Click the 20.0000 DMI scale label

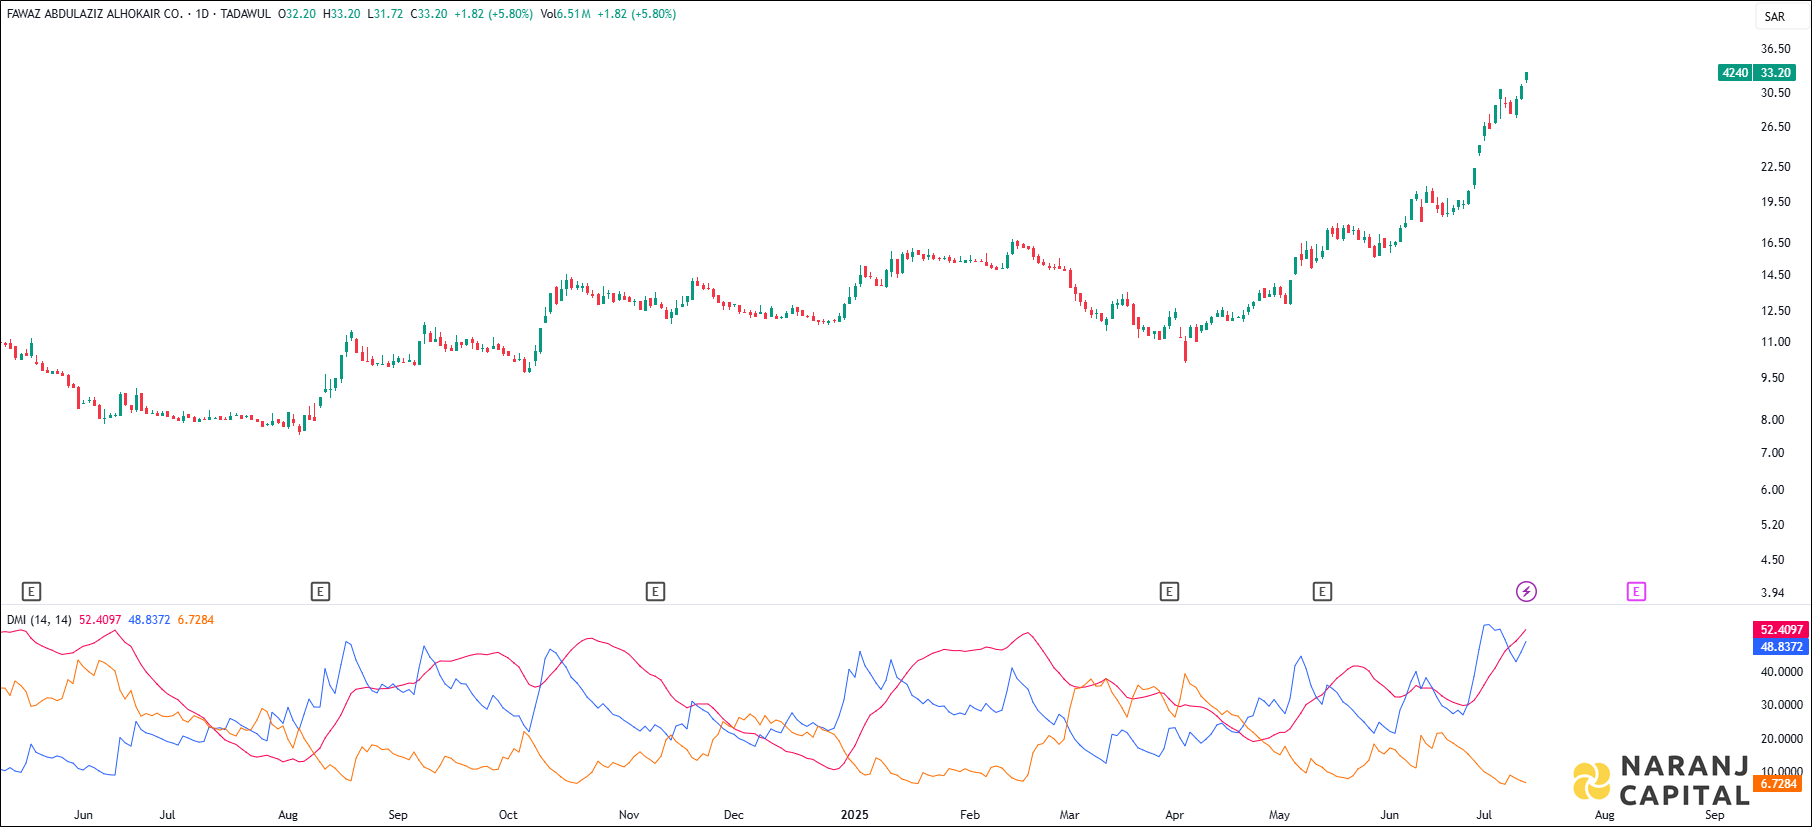pos(1782,739)
